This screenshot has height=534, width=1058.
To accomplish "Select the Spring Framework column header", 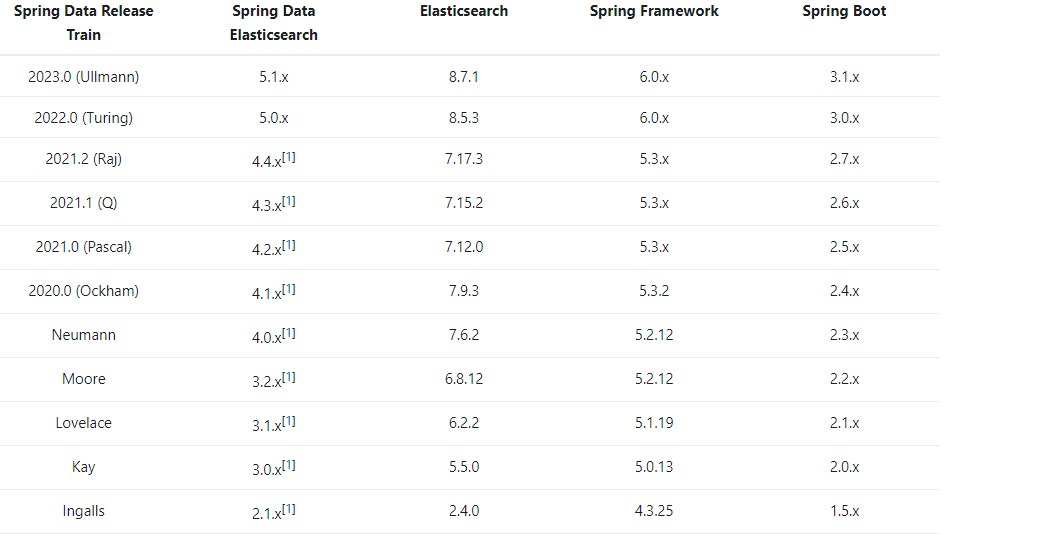I will pyautogui.click(x=654, y=11).
